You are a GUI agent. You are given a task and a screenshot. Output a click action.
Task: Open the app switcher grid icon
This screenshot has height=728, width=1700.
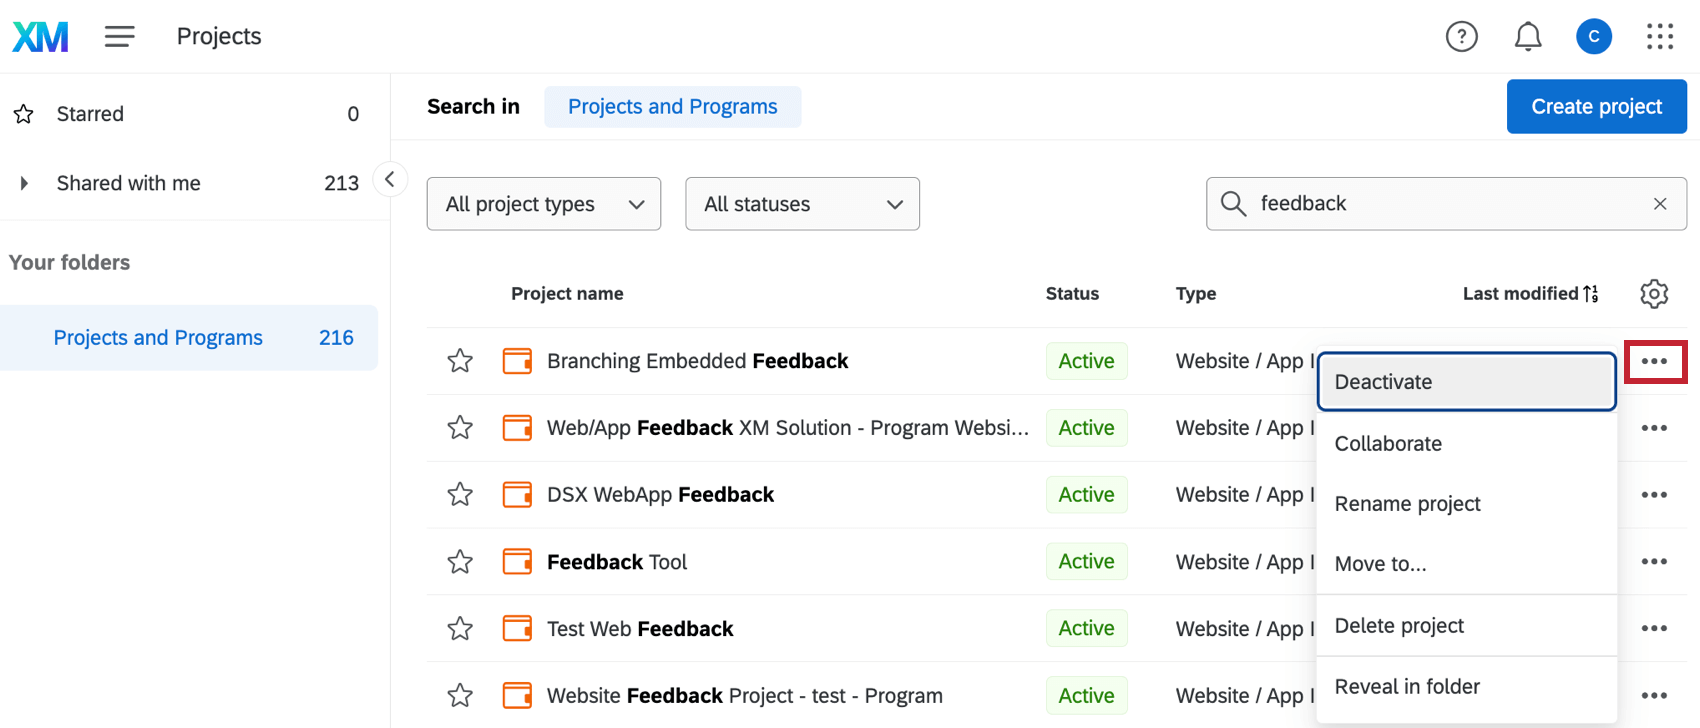pyautogui.click(x=1659, y=37)
